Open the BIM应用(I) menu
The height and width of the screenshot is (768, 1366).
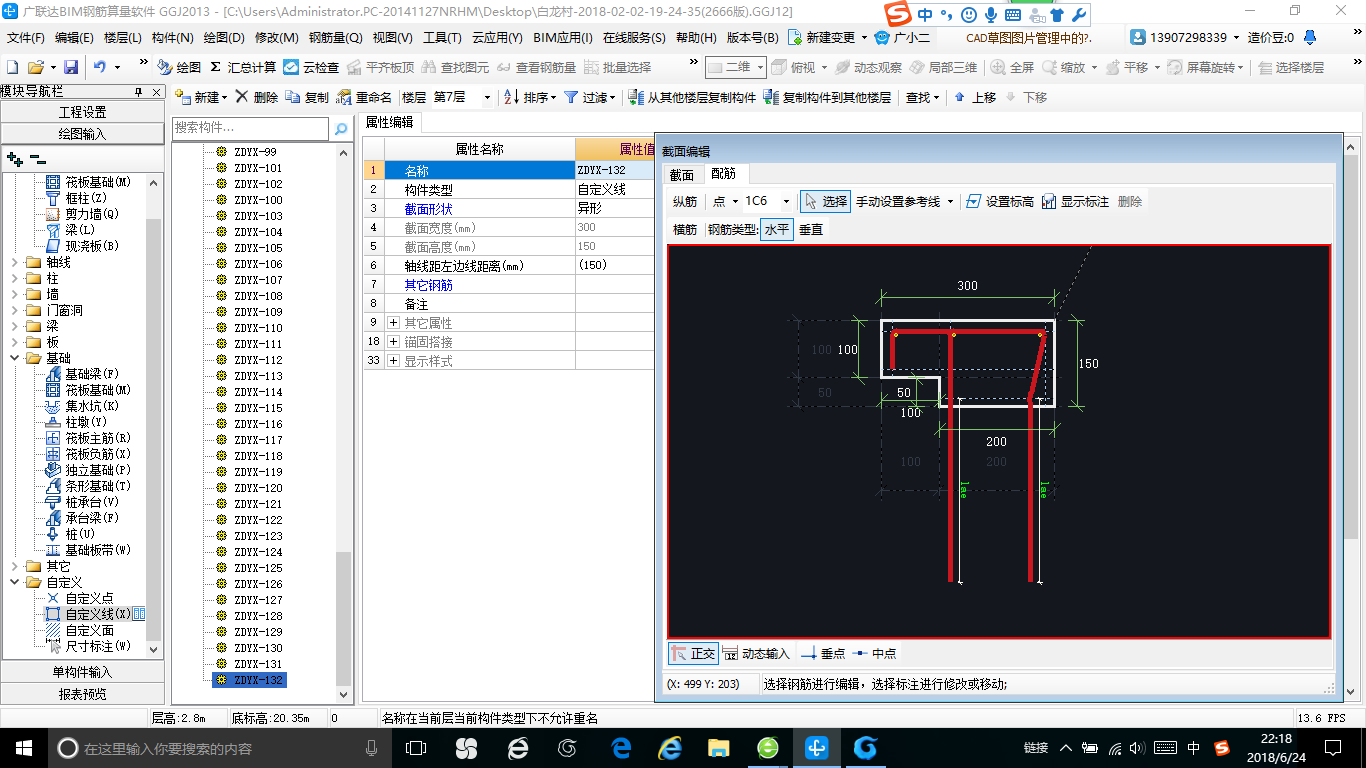(563, 37)
